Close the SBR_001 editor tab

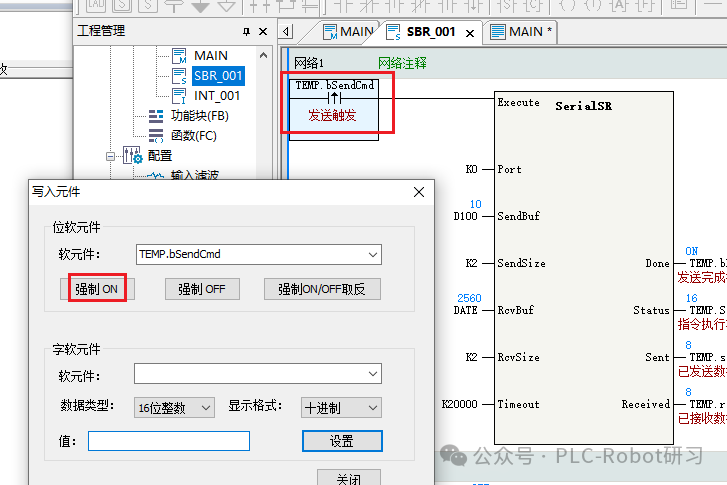pos(470,33)
